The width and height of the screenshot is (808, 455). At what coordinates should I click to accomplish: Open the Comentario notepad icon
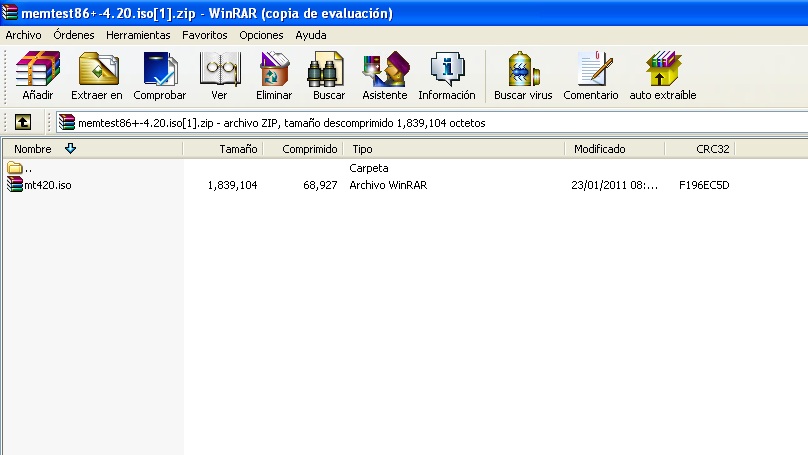click(x=595, y=68)
